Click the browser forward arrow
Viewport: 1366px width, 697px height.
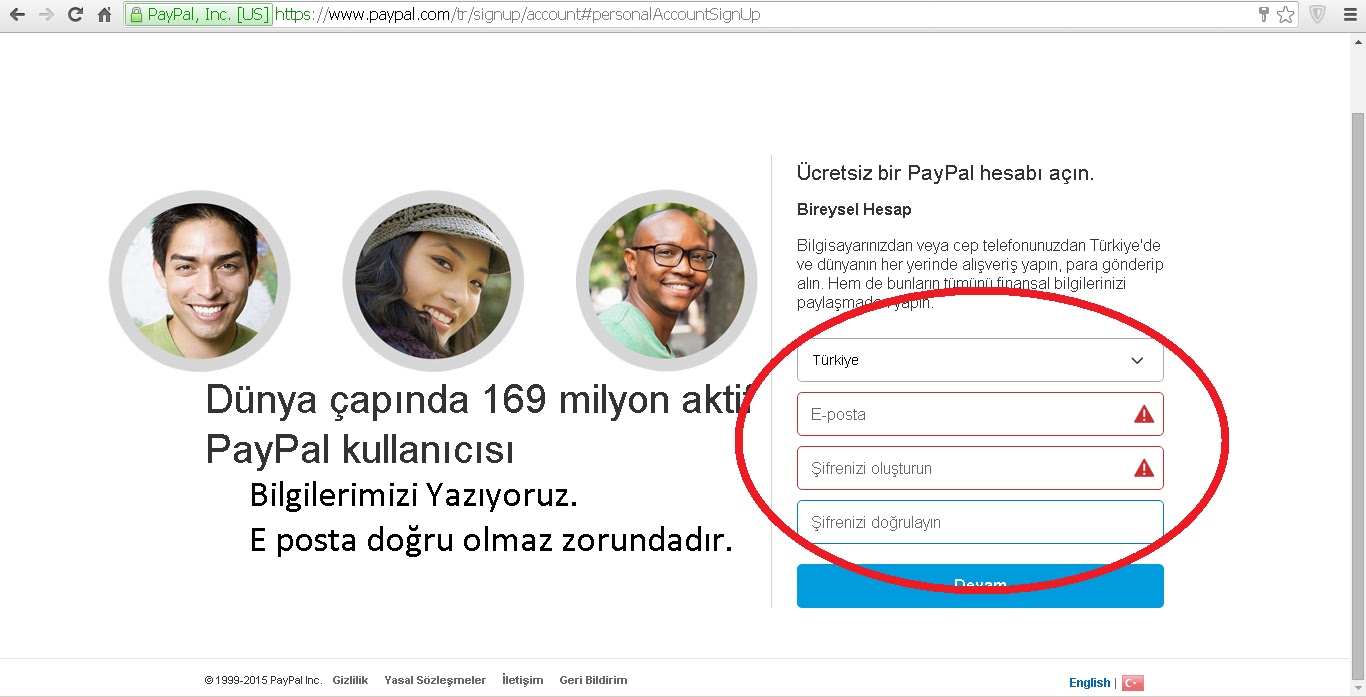46,15
